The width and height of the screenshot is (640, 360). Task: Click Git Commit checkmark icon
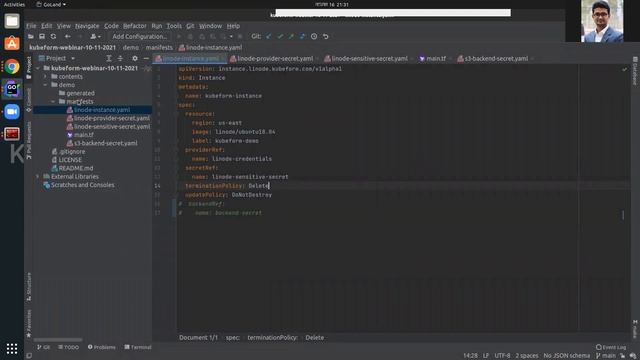[x=280, y=36]
